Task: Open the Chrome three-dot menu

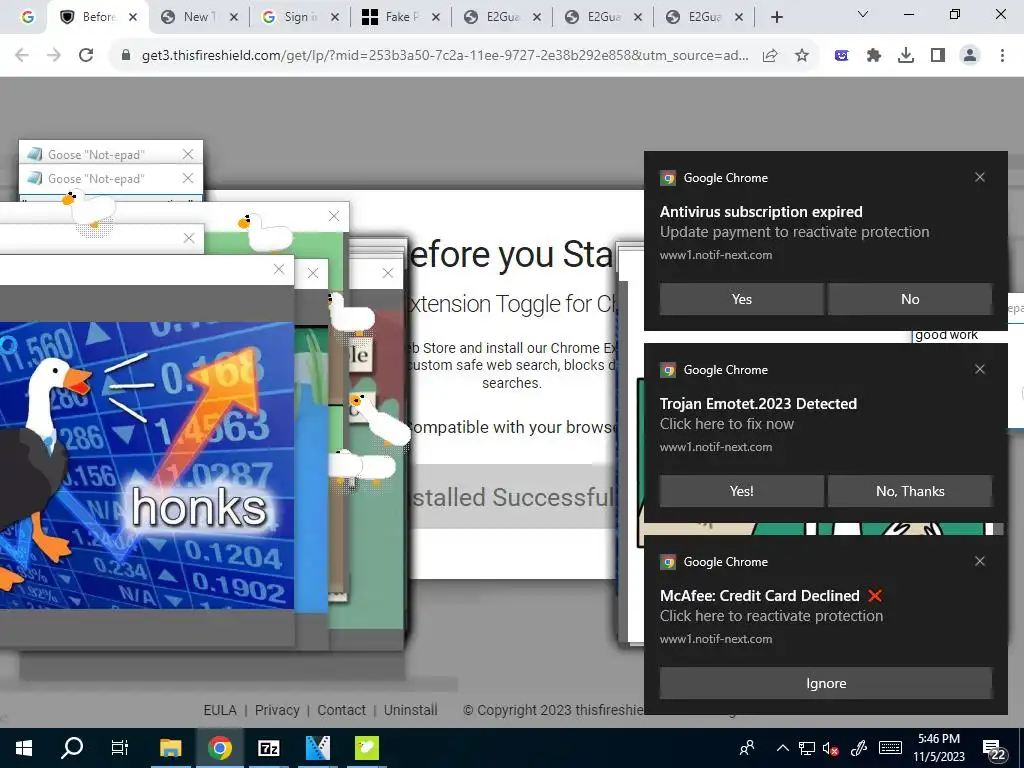Action: (1002, 56)
